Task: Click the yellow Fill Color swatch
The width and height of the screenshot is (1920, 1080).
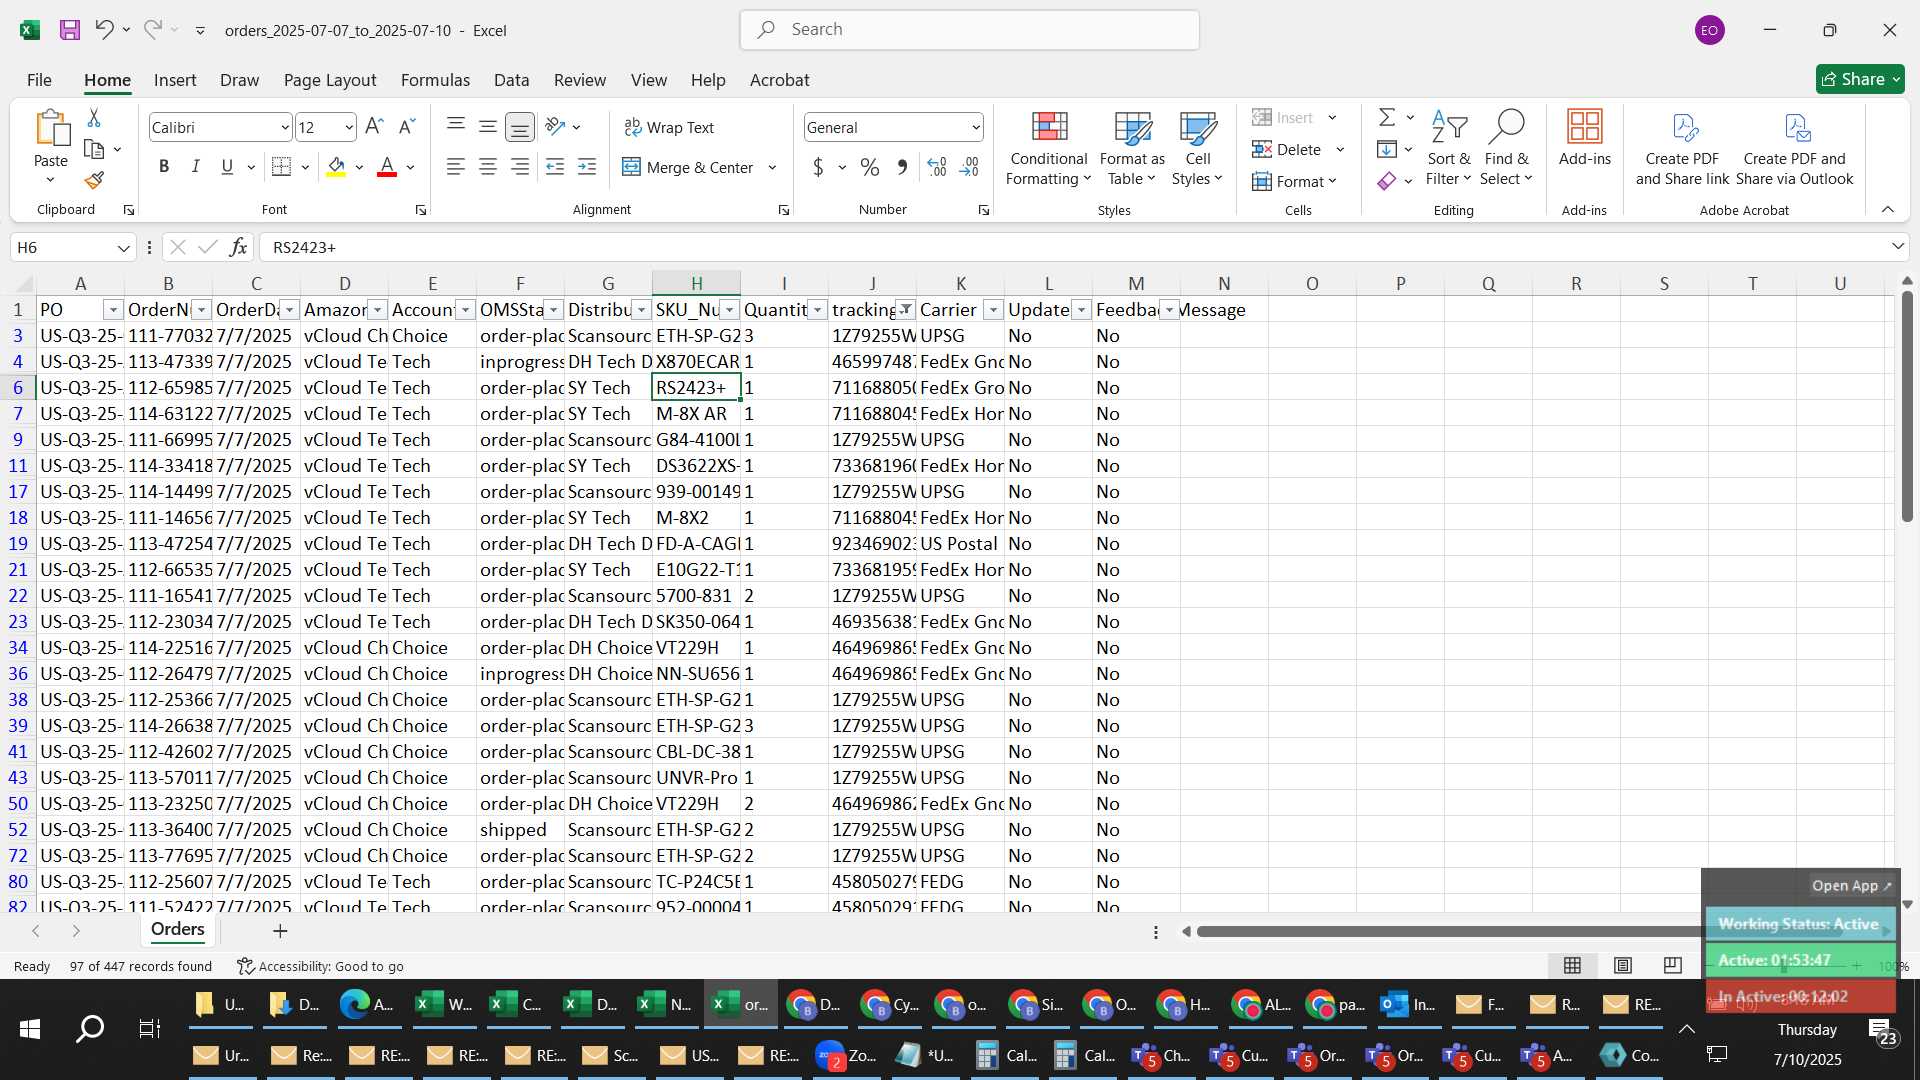Action: click(336, 167)
